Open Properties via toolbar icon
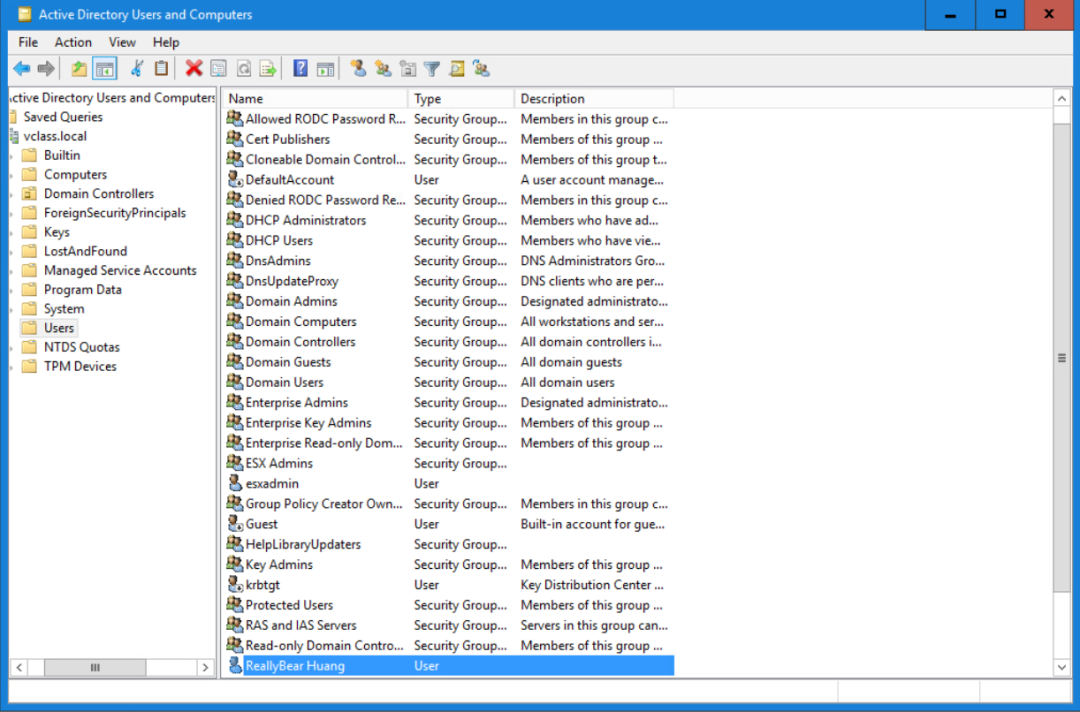 (x=218, y=68)
